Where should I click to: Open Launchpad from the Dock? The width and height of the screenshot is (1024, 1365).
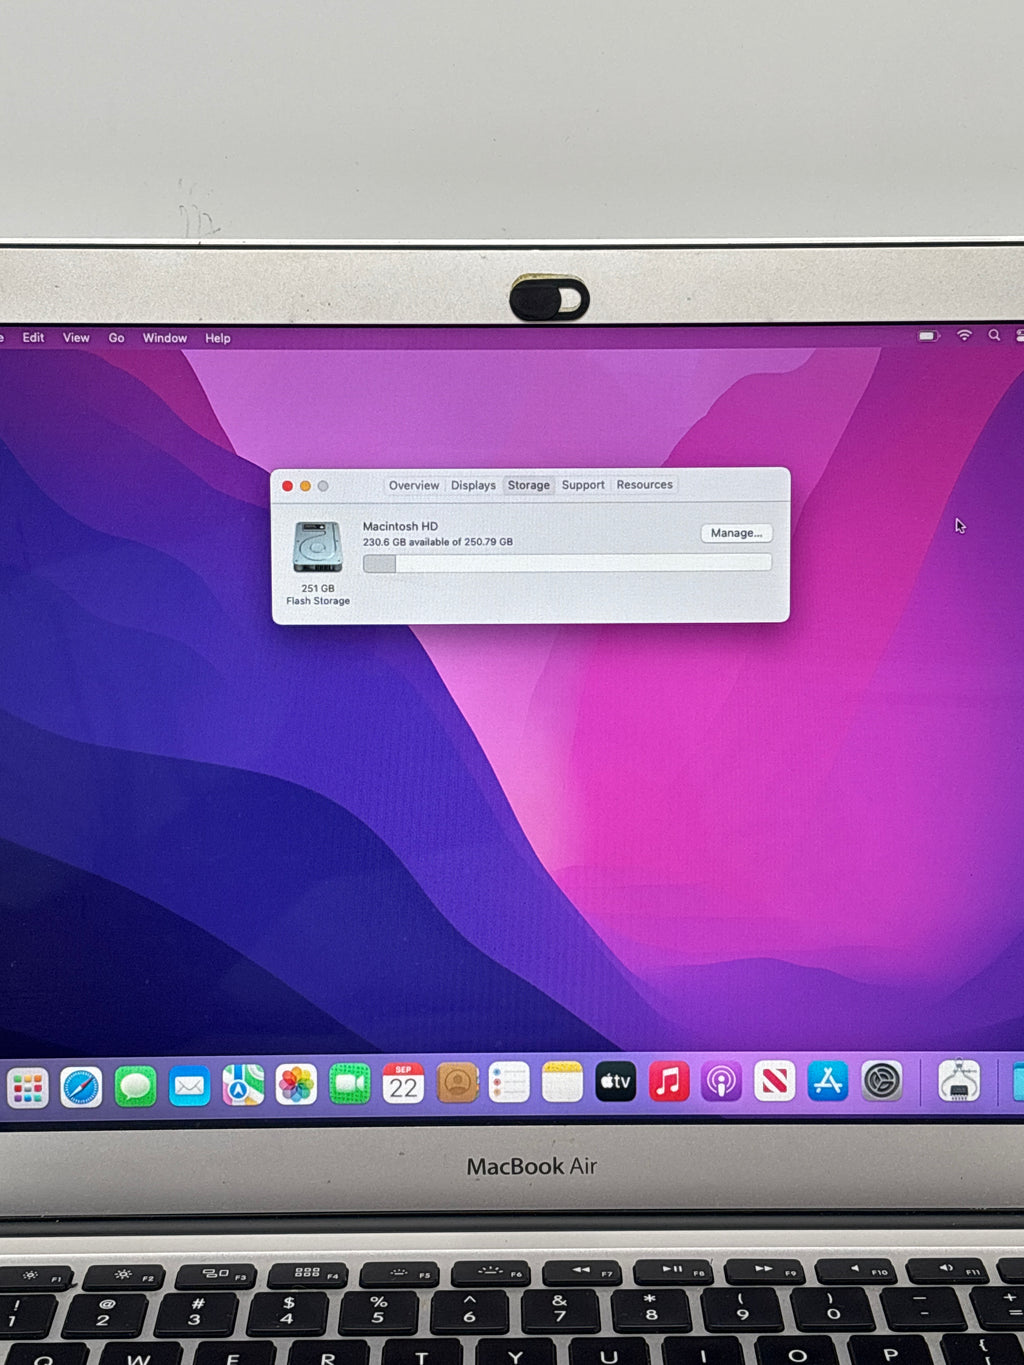(x=28, y=1088)
